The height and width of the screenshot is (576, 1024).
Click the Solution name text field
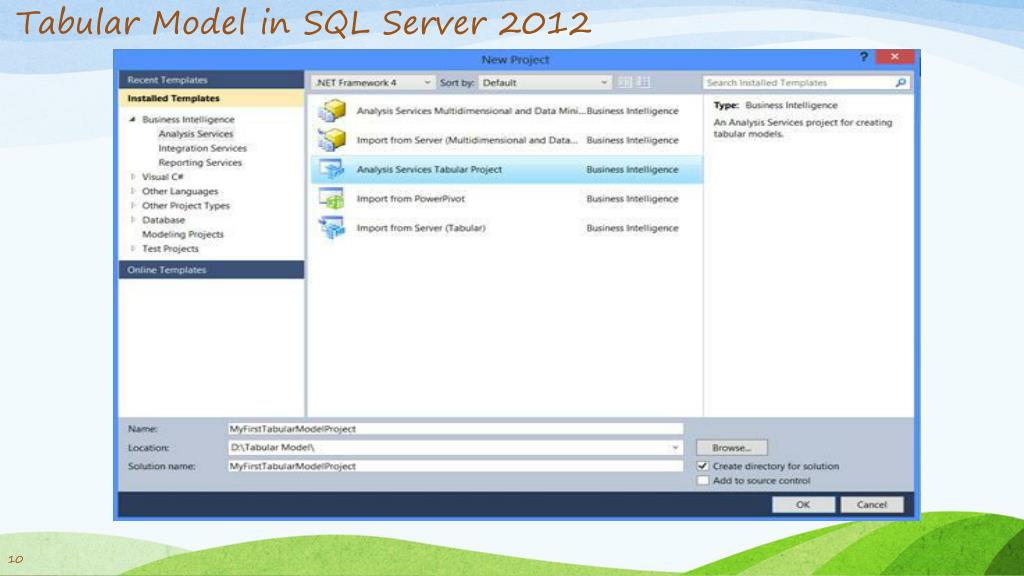(455, 466)
